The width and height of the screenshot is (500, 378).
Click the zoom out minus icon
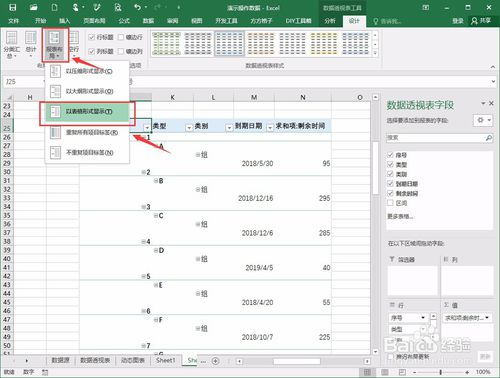coord(415,372)
